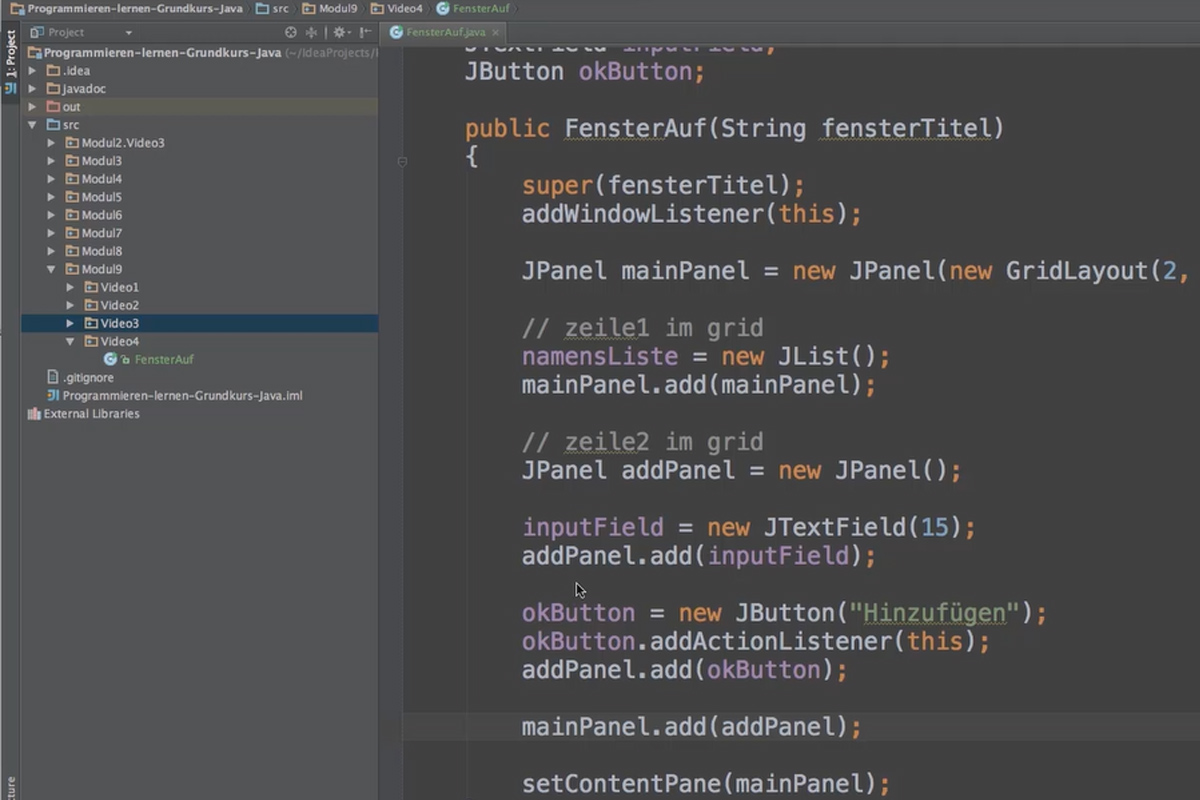Click the External Libraries bar-chart icon
This screenshot has width=1200, height=800.
(x=34, y=413)
